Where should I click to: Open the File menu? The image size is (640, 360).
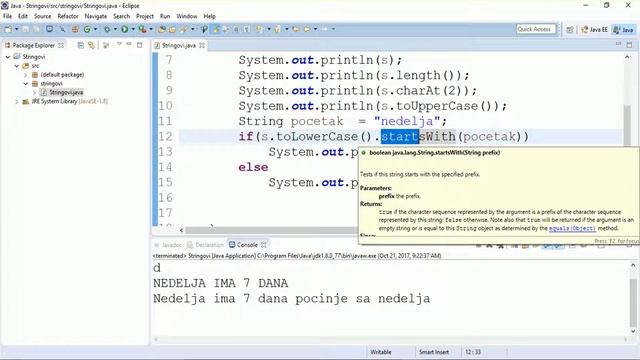(7, 16)
